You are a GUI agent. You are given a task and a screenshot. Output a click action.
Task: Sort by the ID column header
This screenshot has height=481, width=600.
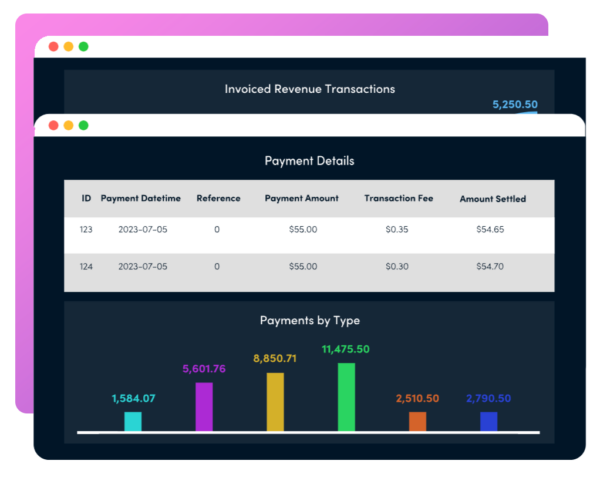(86, 198)
